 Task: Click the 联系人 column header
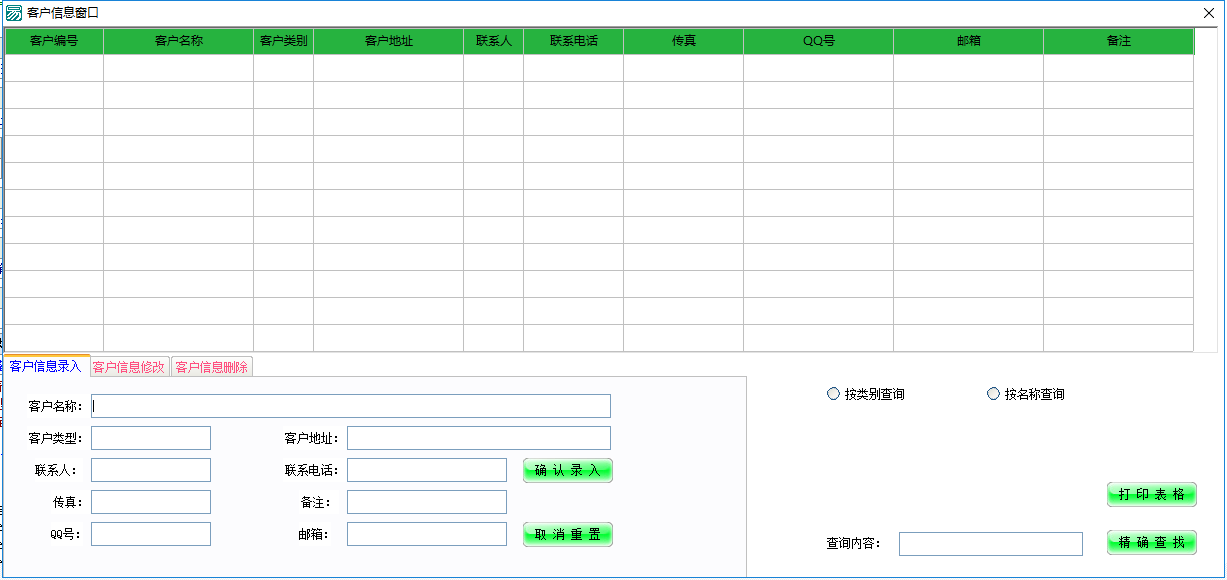pos(494,41)
